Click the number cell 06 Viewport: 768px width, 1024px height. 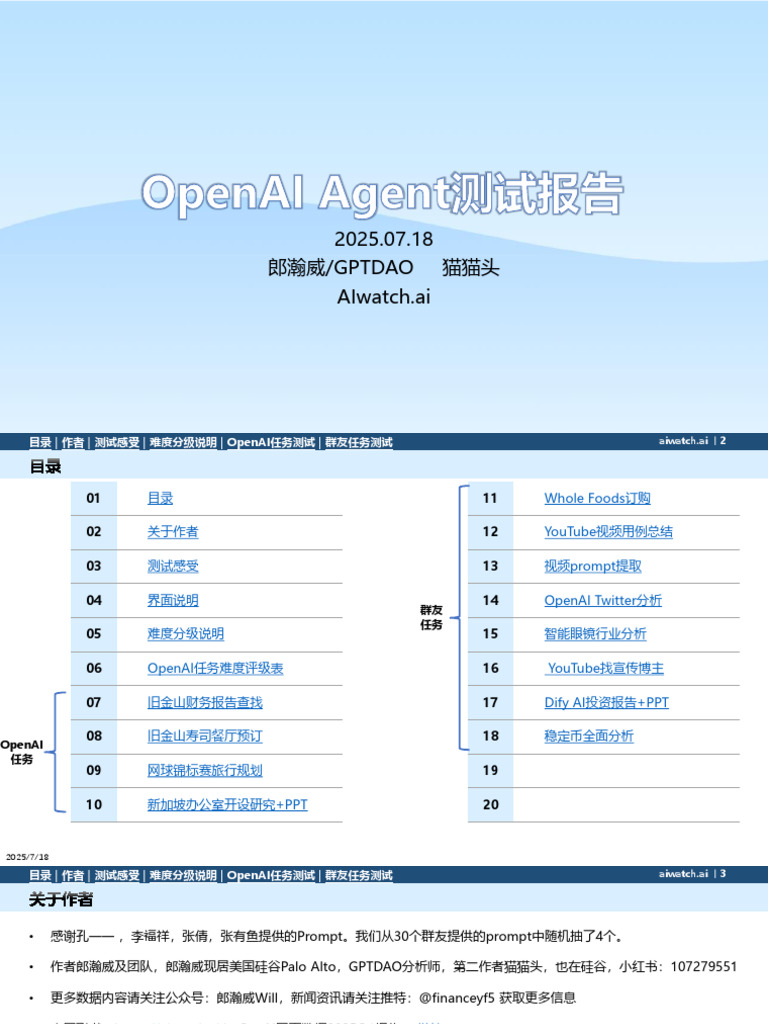[93, 668]
